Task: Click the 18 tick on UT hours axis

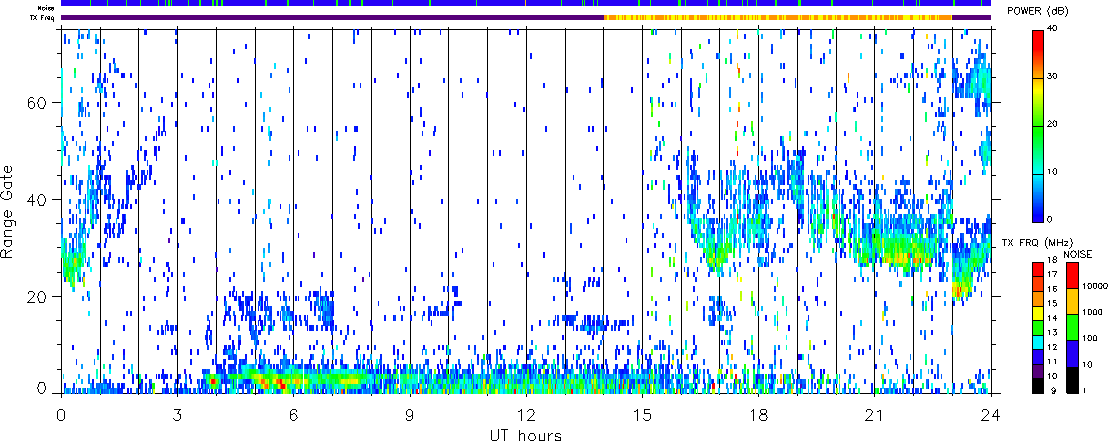Action: click(x=758, y=414)
